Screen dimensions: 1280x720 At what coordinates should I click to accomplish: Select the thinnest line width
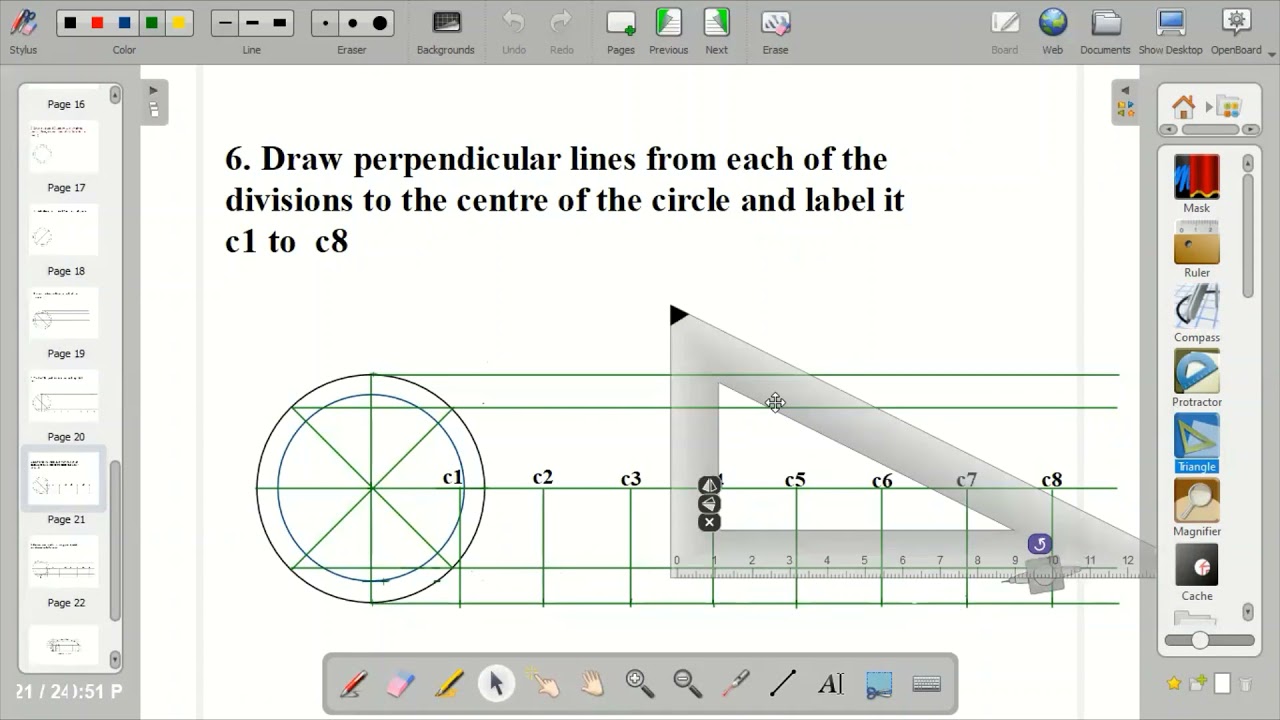click(225, 23)
